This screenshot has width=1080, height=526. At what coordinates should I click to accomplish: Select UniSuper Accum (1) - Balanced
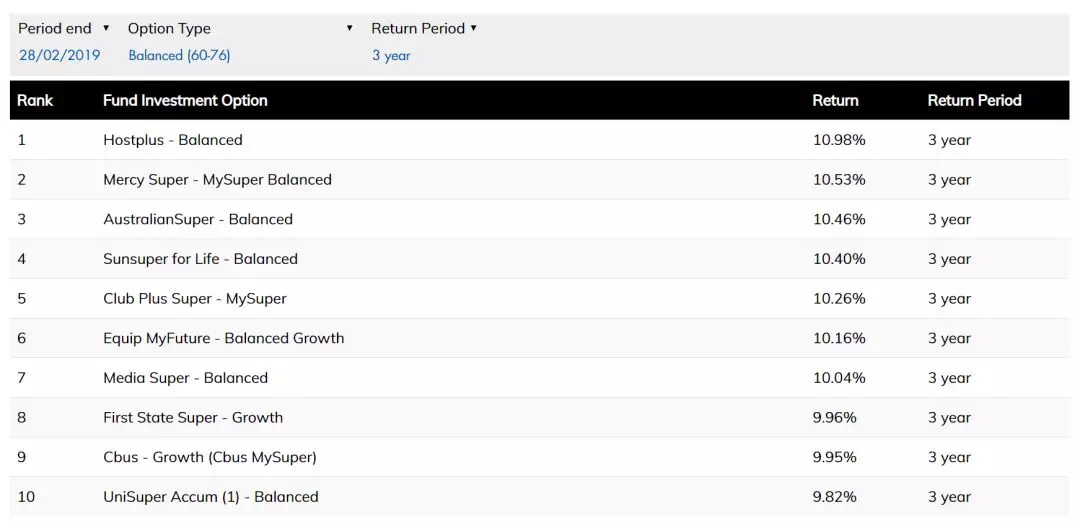540,496
